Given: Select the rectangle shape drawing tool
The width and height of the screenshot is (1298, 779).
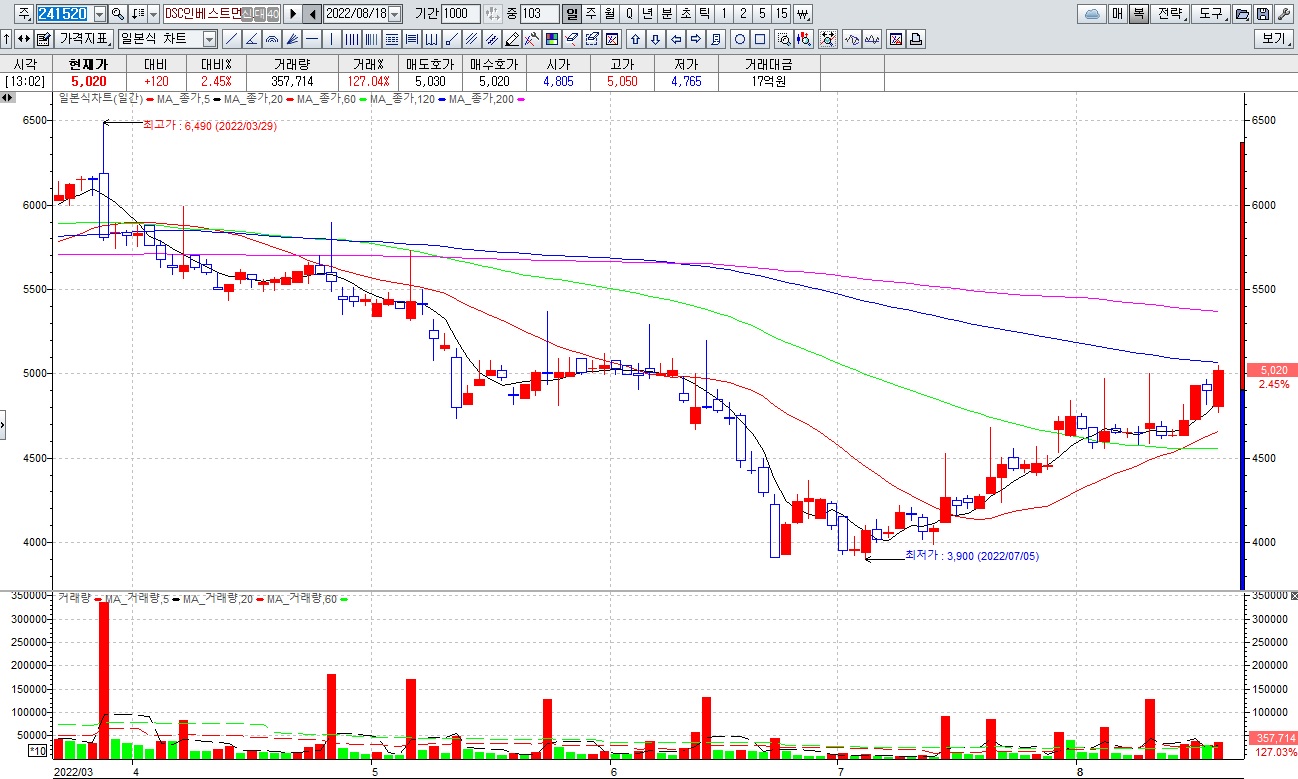Looking at the screenshot, I should point(760,39).
